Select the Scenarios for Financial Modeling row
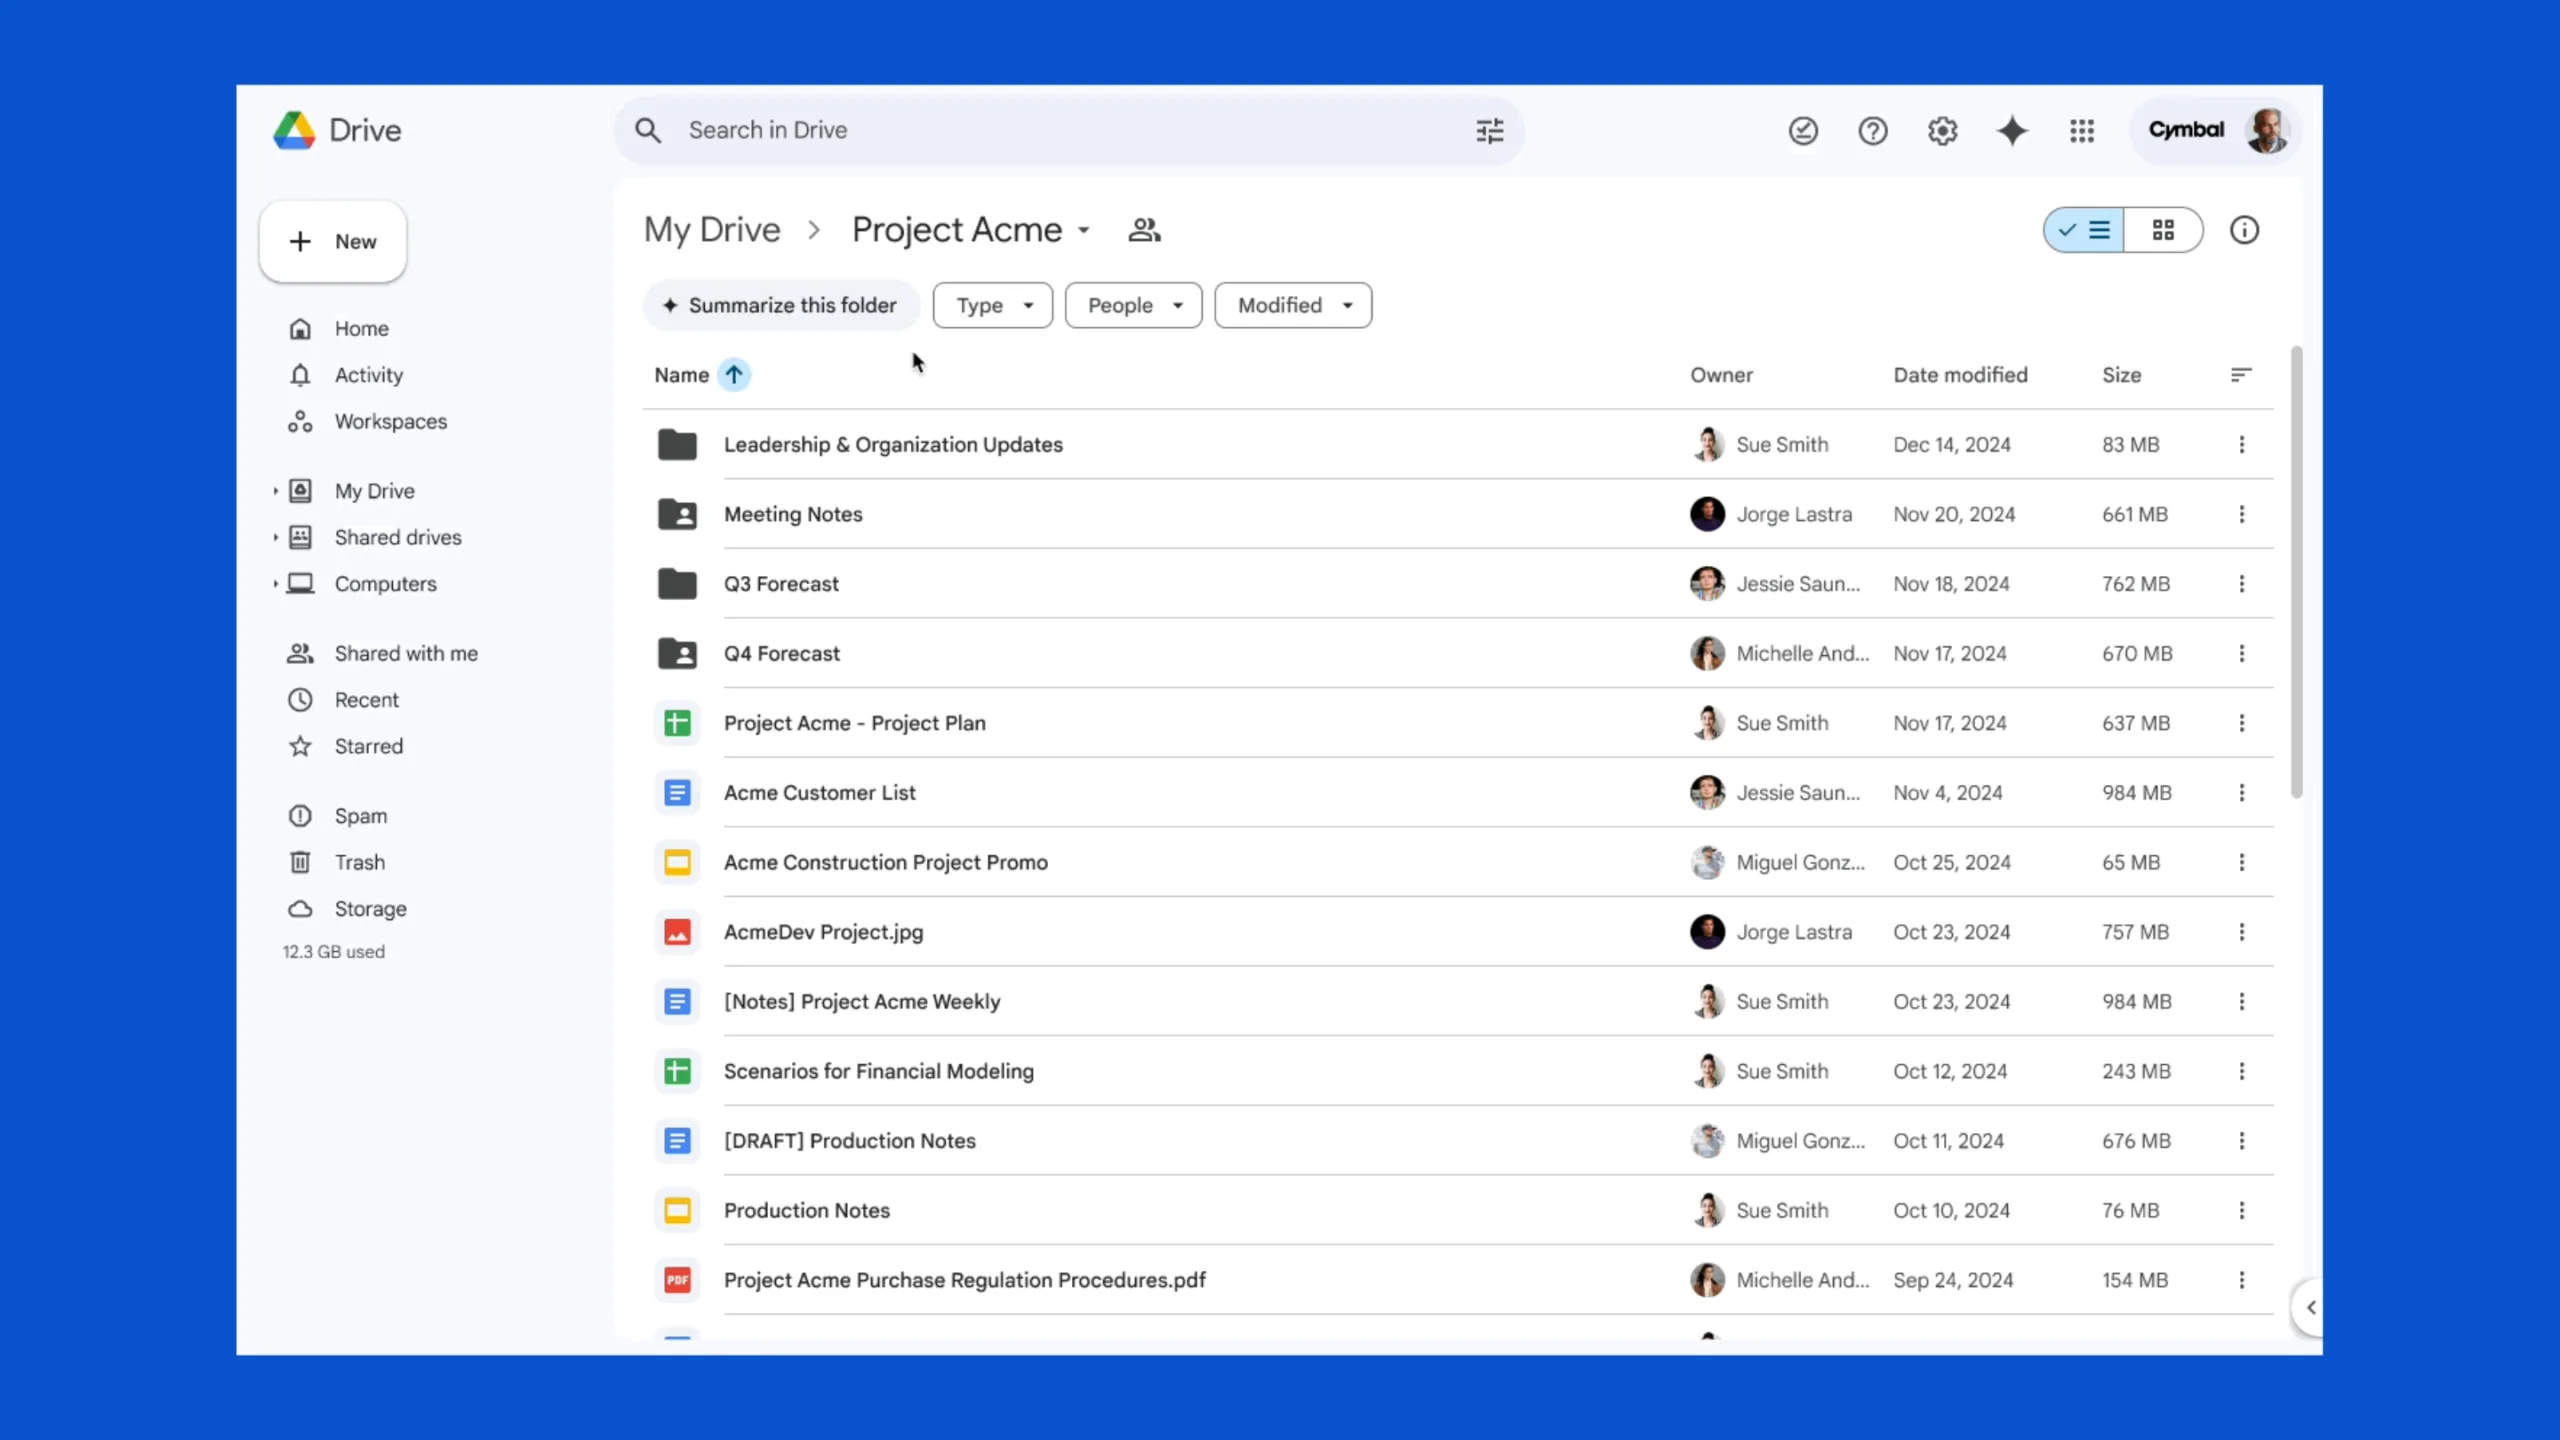 tap(1458, 1071)
